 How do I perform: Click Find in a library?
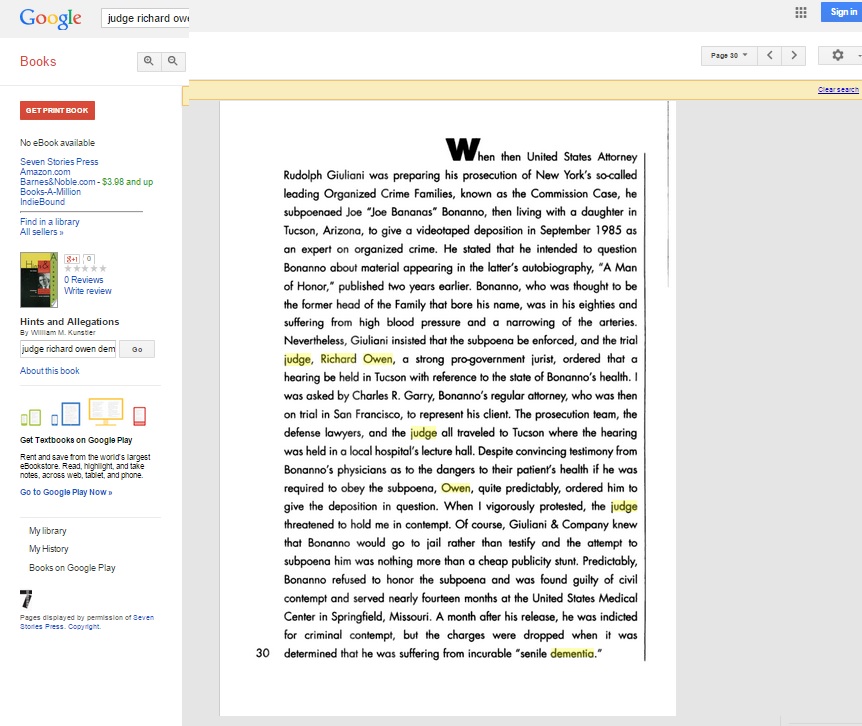(49, 221)
